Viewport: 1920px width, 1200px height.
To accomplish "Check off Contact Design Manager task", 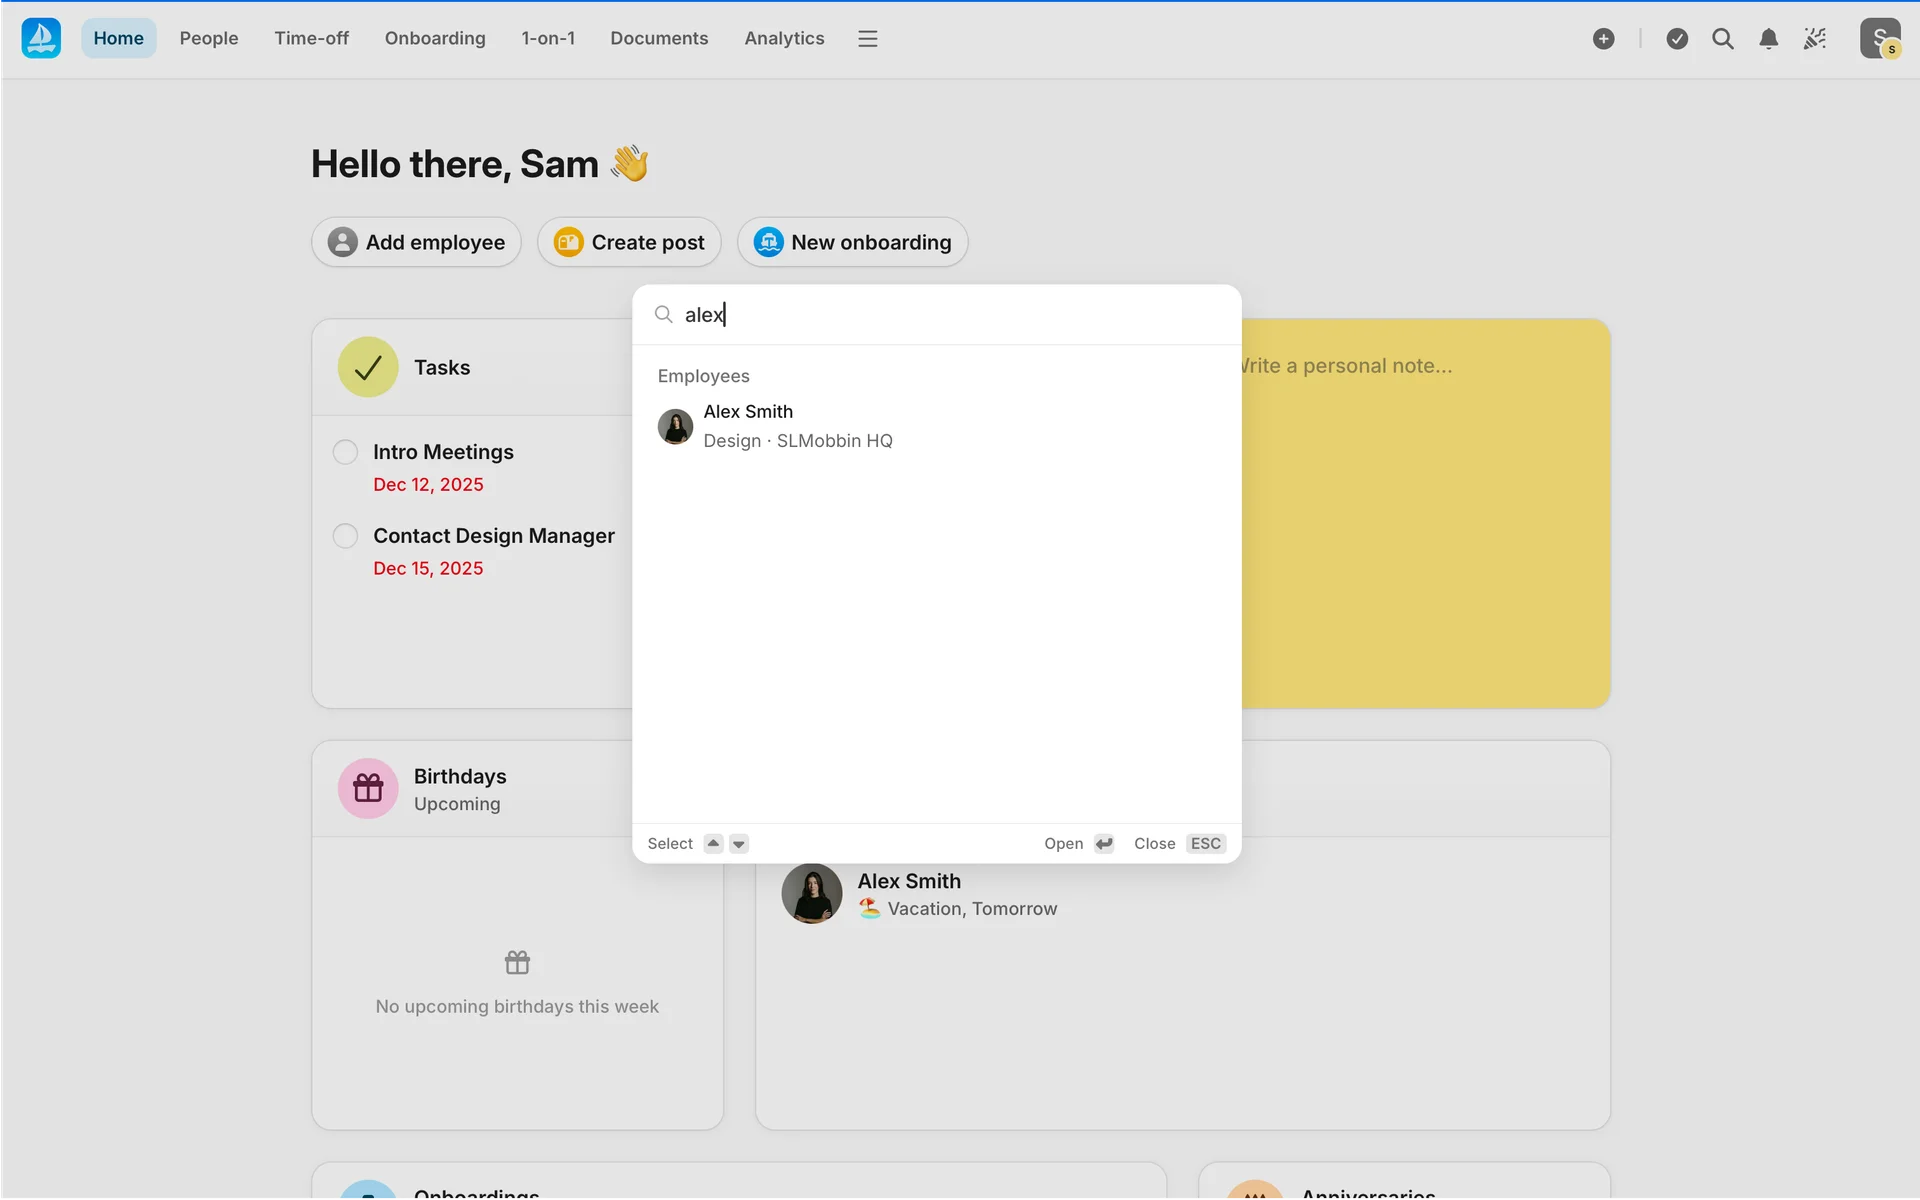I will [345, 536].
